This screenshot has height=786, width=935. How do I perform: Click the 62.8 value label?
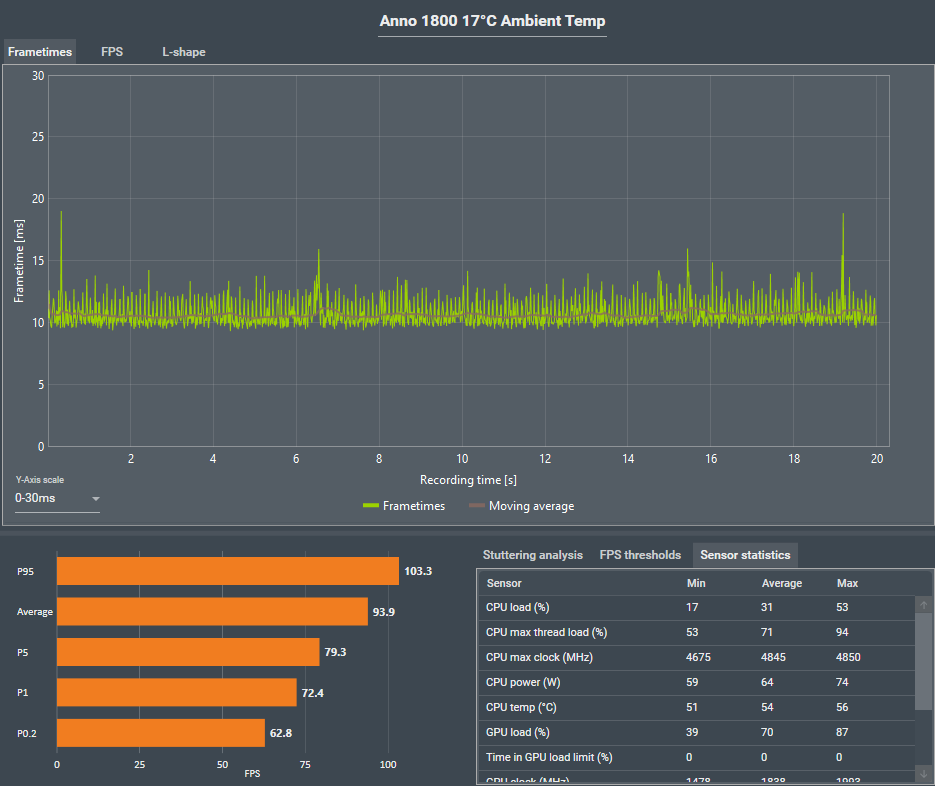tap(281, 733)
